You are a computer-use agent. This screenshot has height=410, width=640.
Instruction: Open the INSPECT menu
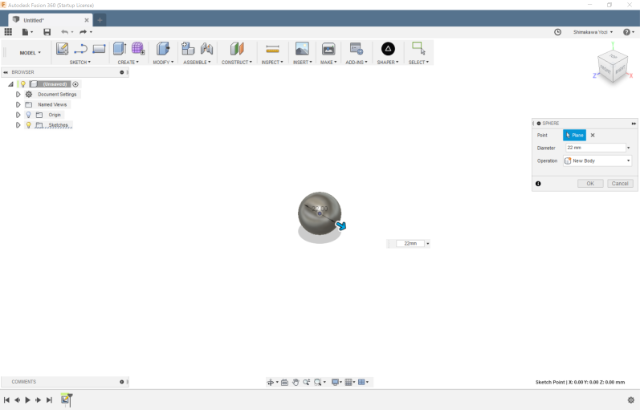click(x=272, y=62)
